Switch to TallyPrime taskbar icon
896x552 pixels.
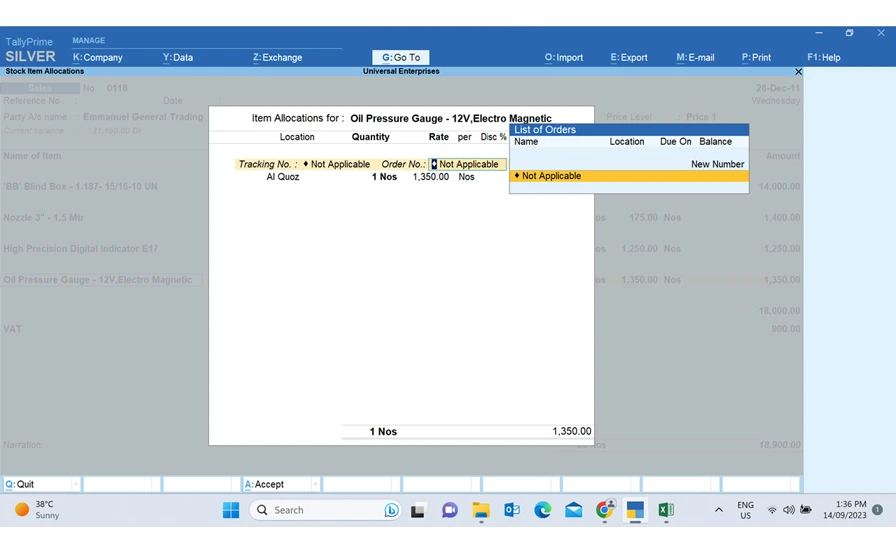635,510
